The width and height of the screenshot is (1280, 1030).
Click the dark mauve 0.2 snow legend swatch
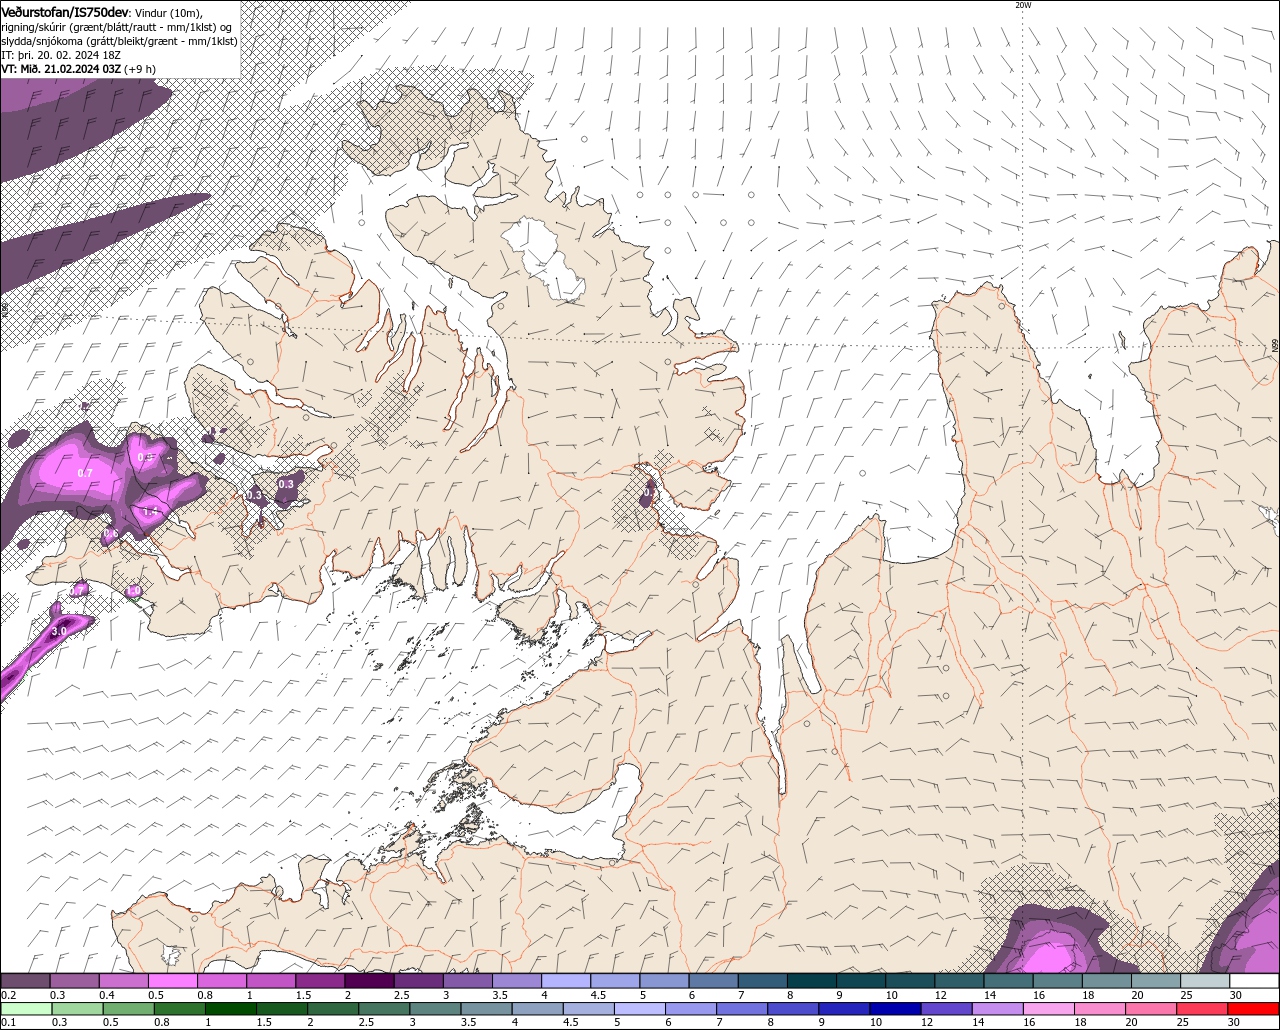click(25, 981)
